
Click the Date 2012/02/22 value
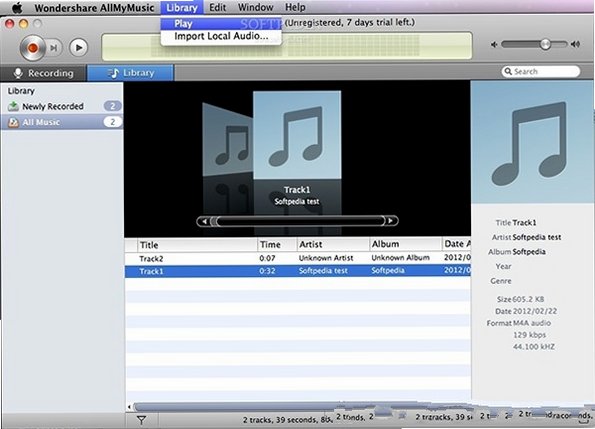535,311
